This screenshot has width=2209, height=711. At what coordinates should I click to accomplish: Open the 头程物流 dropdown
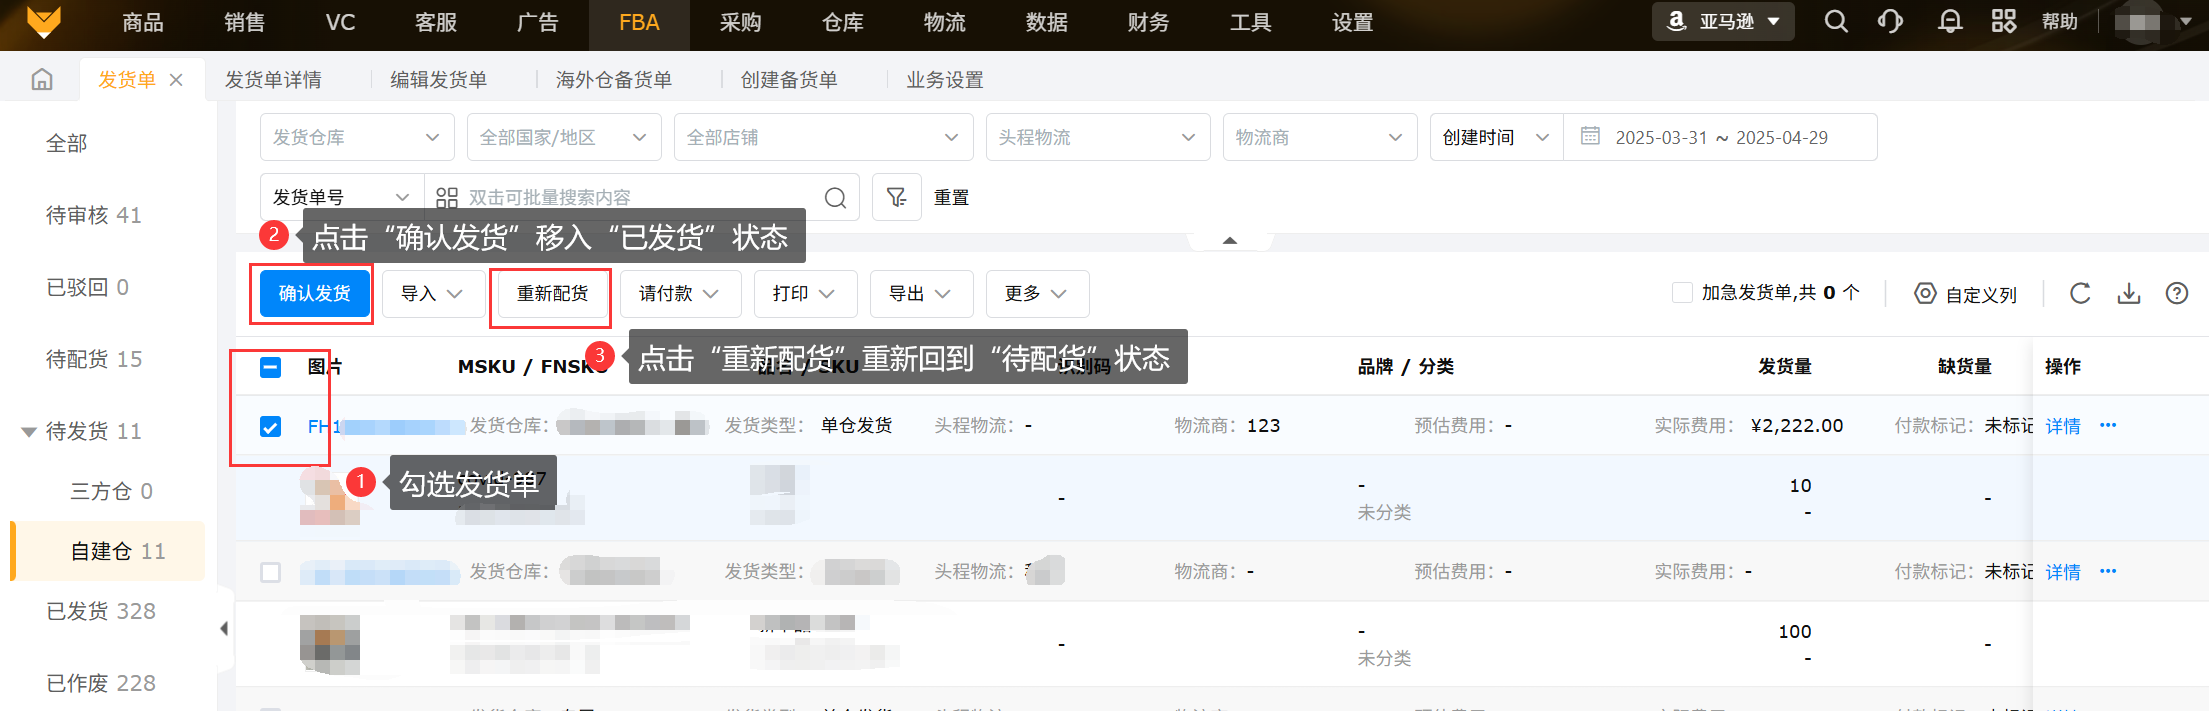1098,137
